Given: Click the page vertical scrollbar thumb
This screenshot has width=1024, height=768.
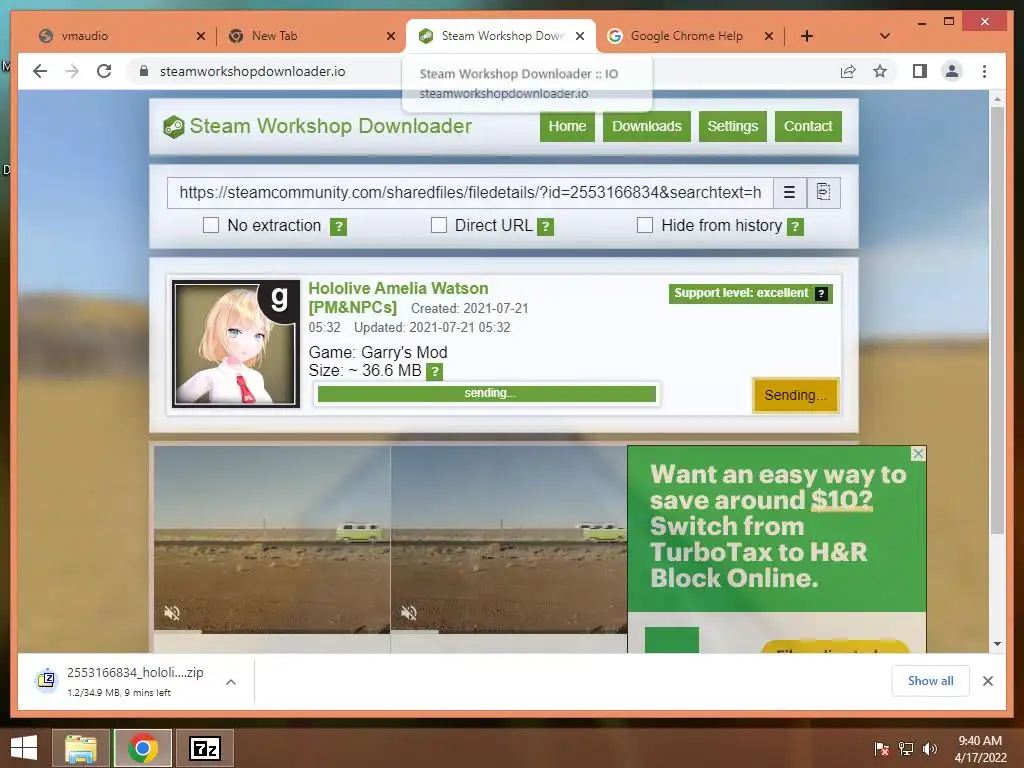Looking at the screenshot, I should point(997,320).
